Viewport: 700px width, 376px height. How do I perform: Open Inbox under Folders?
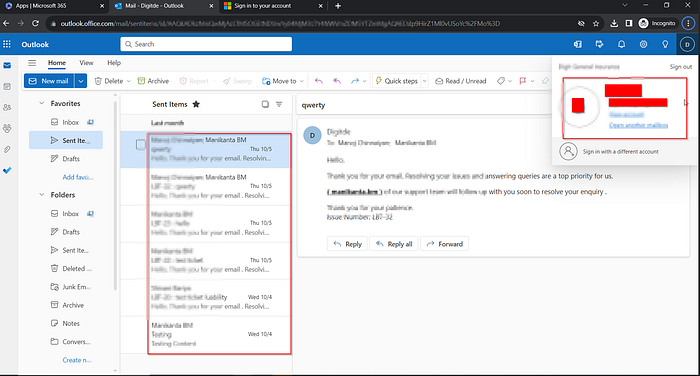point(66,213)
